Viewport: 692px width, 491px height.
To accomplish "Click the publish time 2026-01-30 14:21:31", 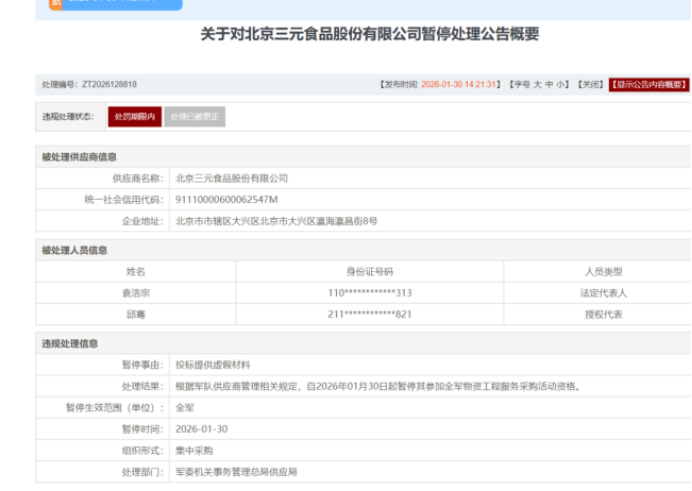I will [x=458, y=84].
